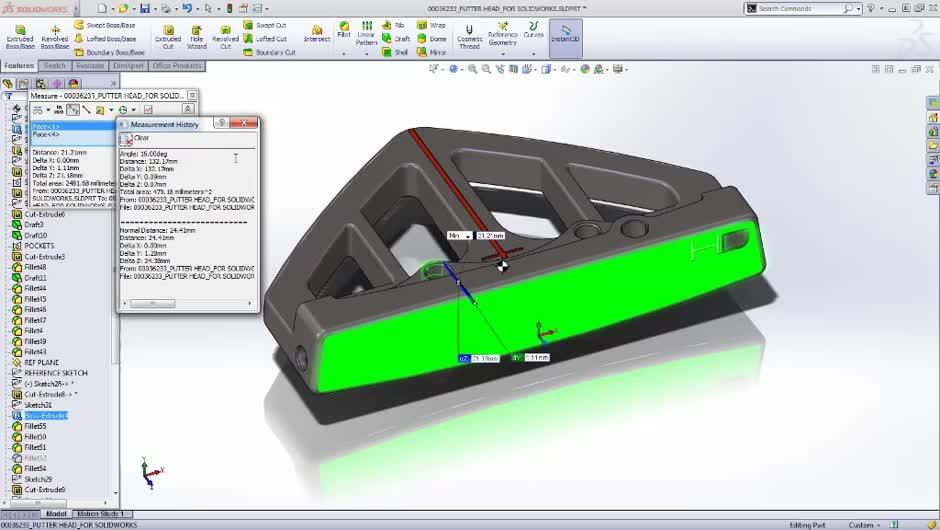Viewport: 940px width, 530px height.
Task: Toggle the Instant3D button
Action: [565, 37]
